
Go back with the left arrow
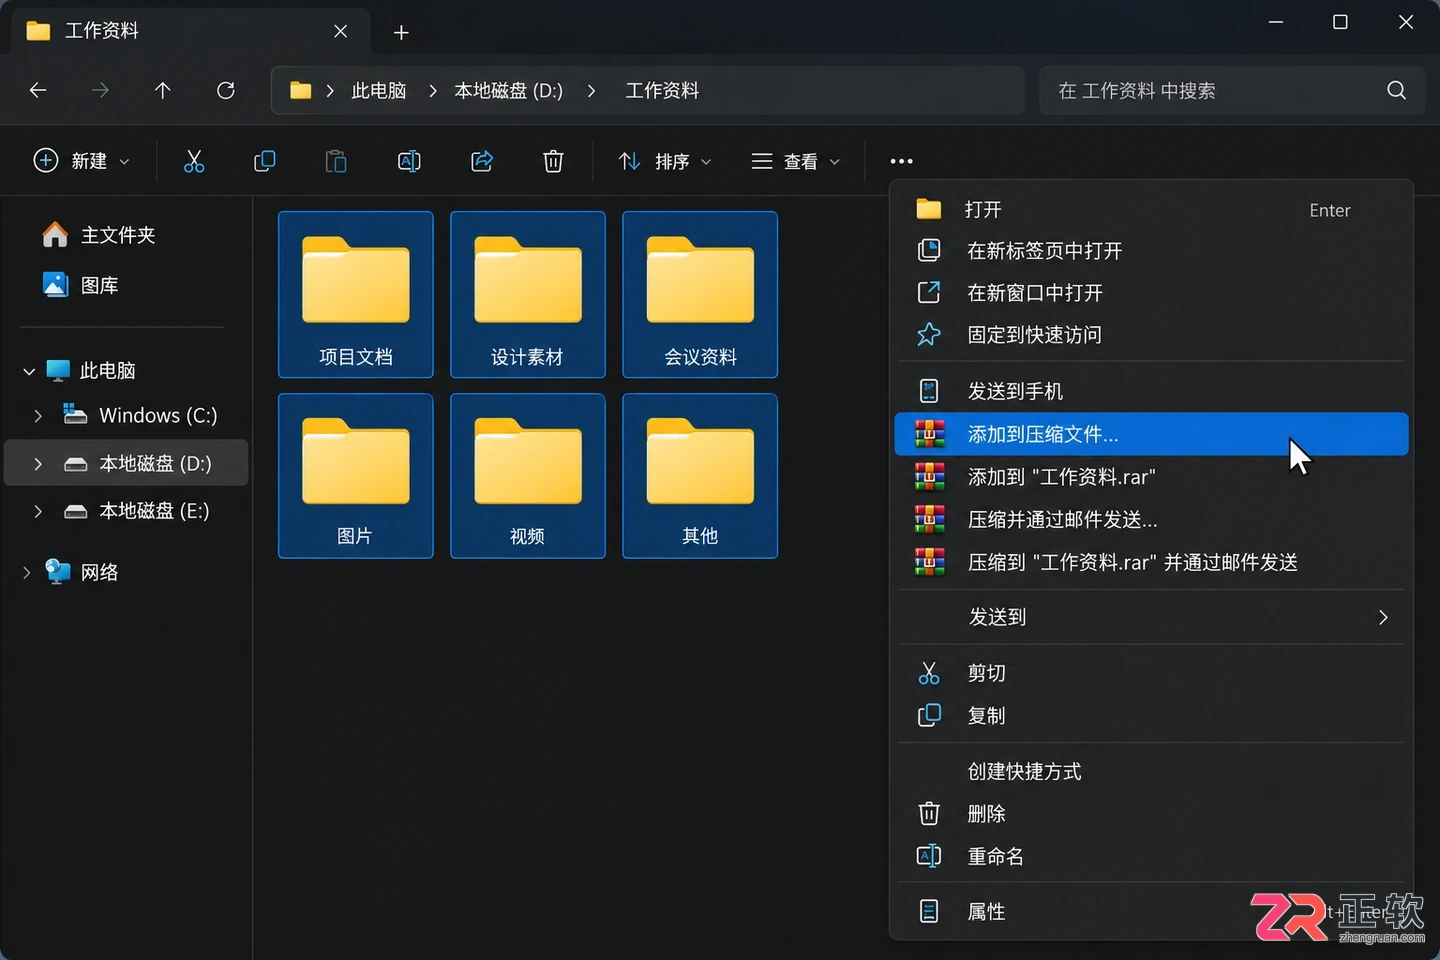point(38,90)
